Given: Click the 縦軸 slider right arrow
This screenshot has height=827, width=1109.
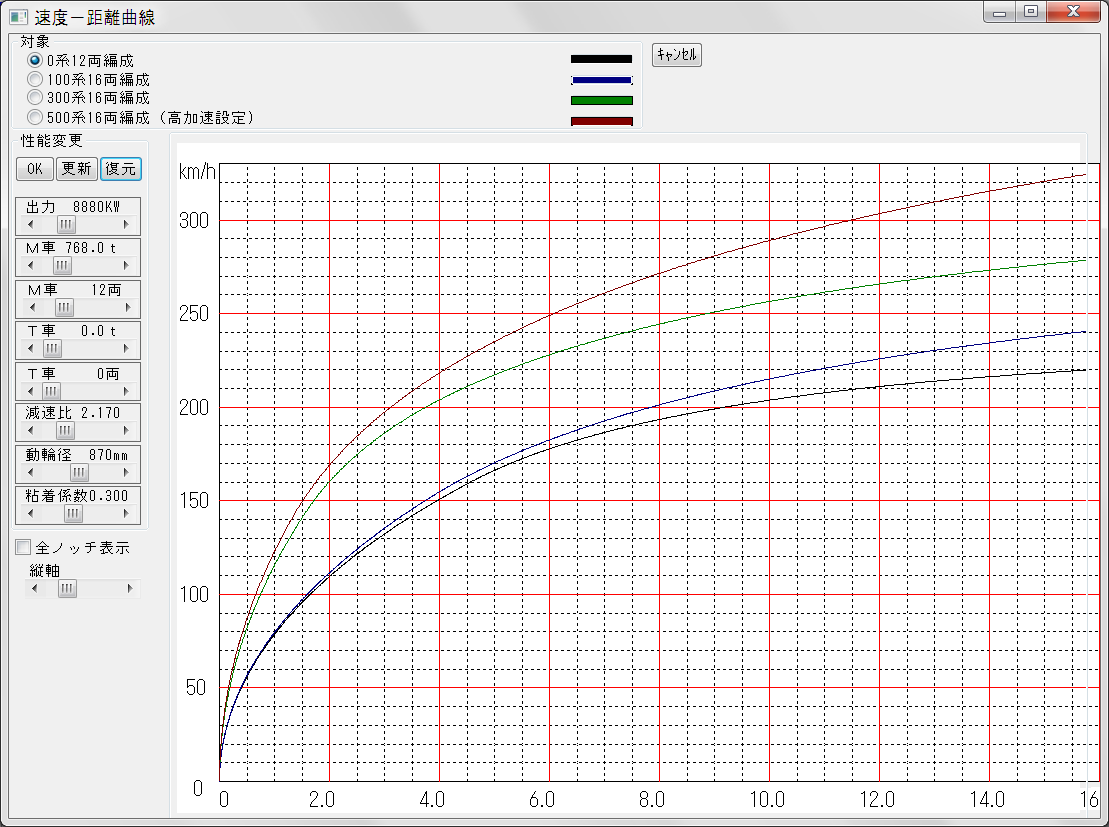Looking at the screenshot, I should click(129, 589).
